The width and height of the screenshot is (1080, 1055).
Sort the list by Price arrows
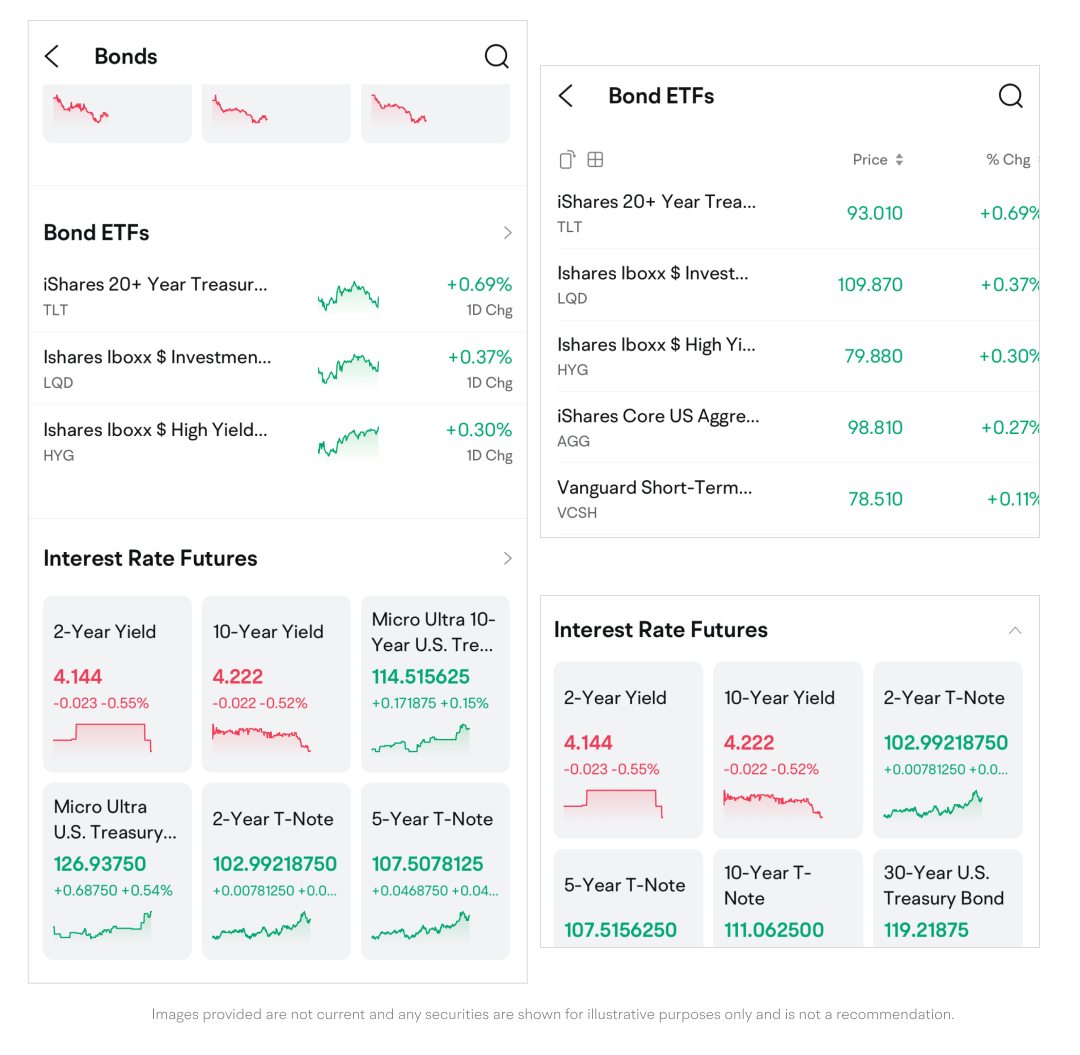coord(899,160)
